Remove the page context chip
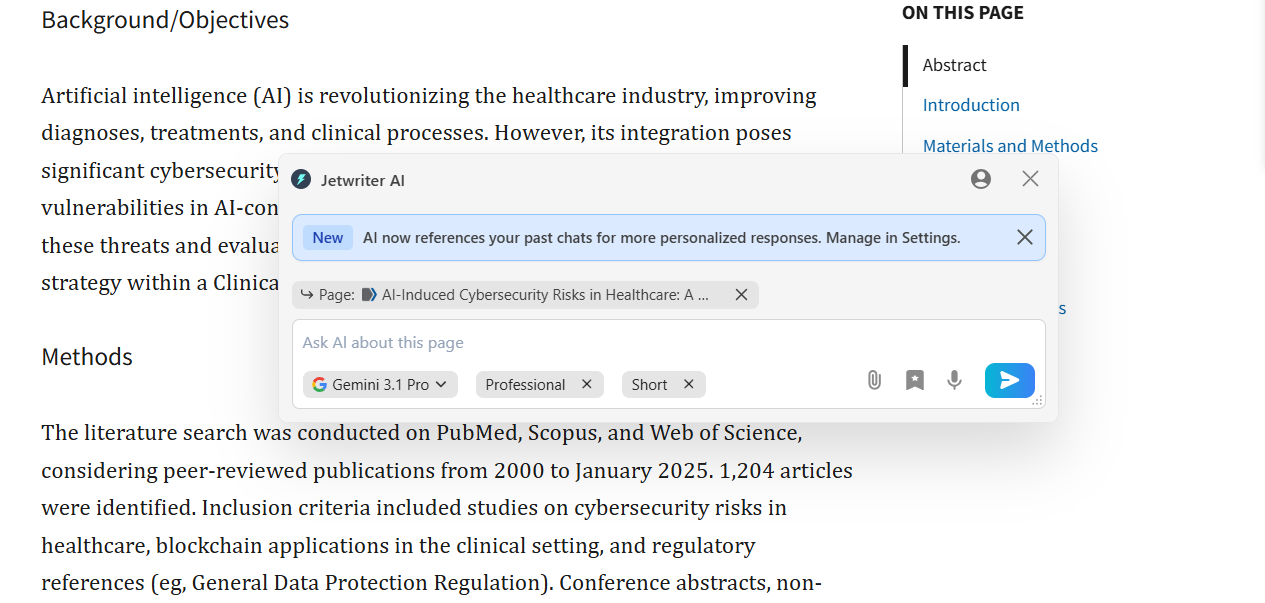 [741, 295]
